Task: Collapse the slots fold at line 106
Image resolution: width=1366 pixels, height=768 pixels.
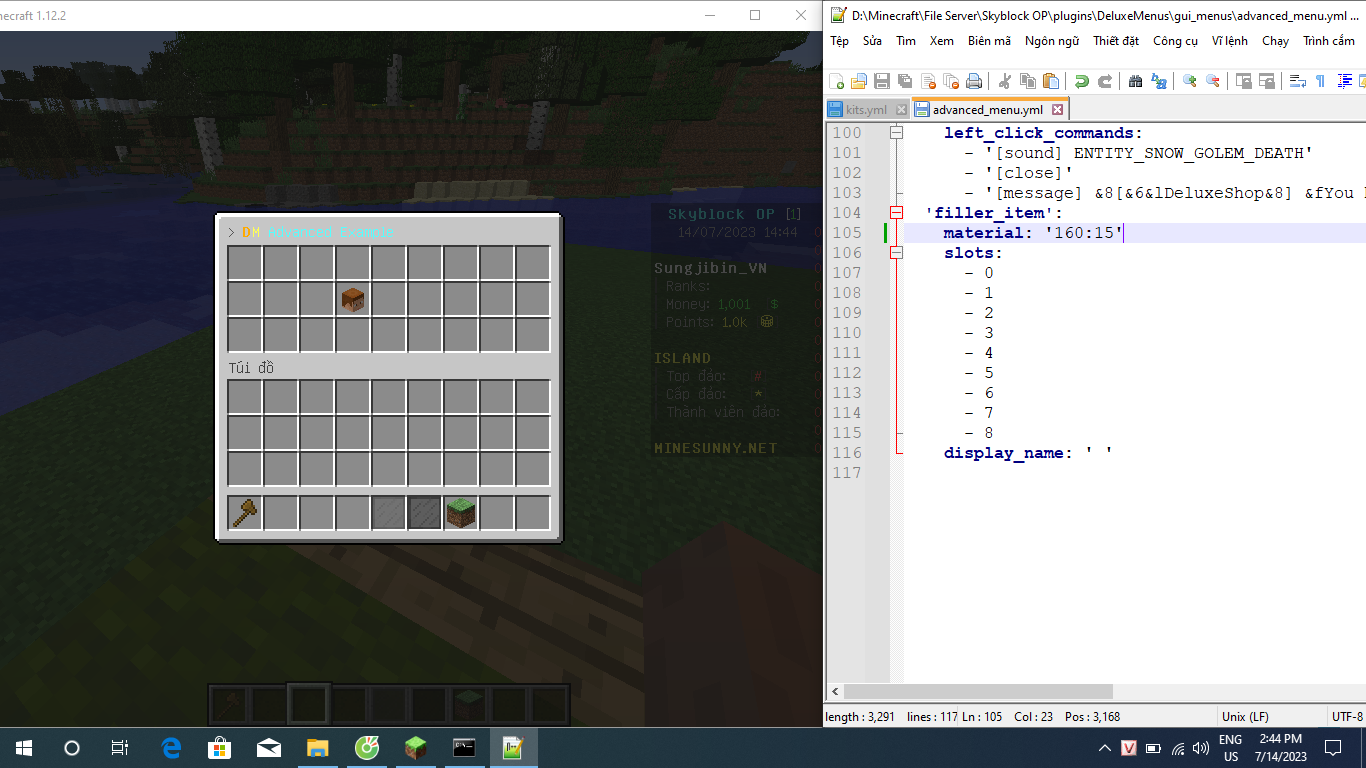Action: click(896, 253)
